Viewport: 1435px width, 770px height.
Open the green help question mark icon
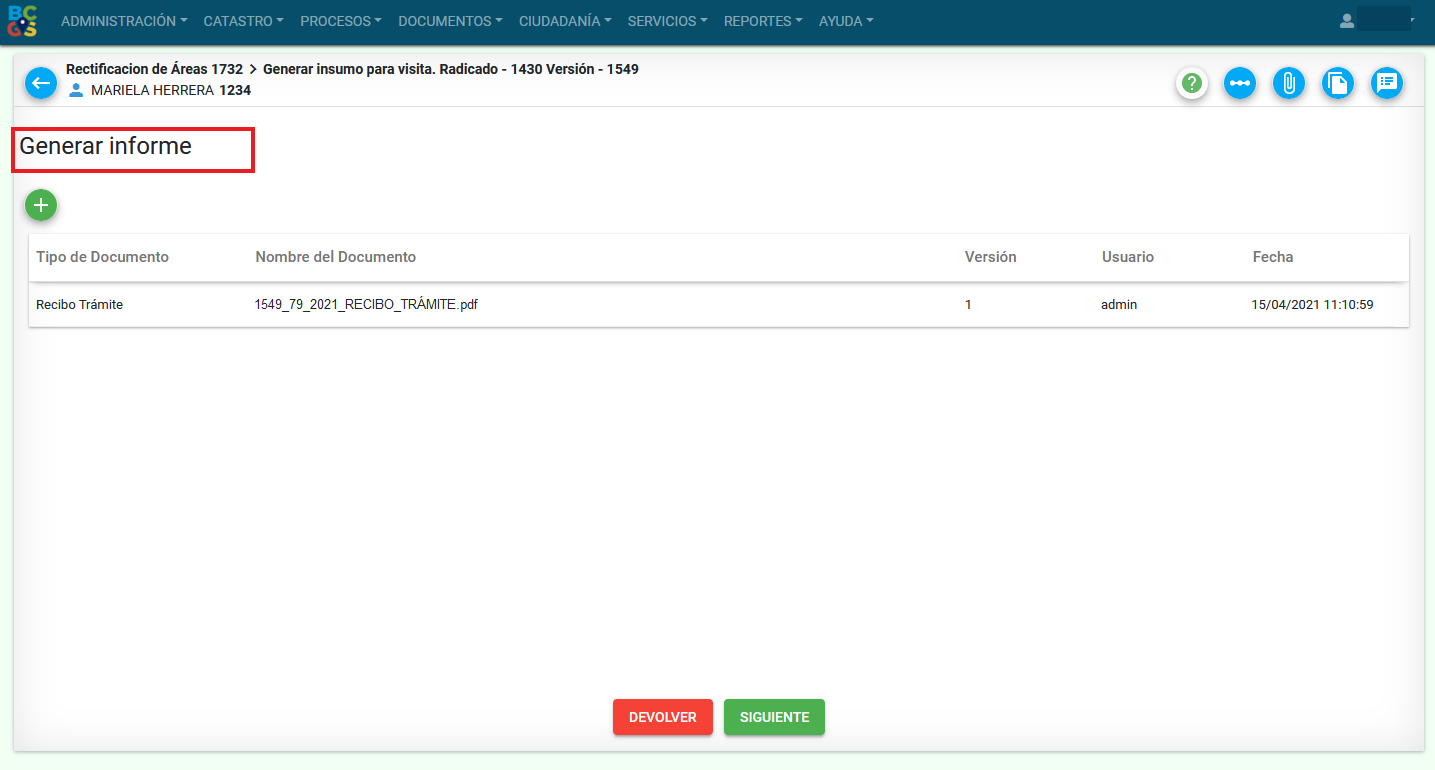tap(1191, 83)
